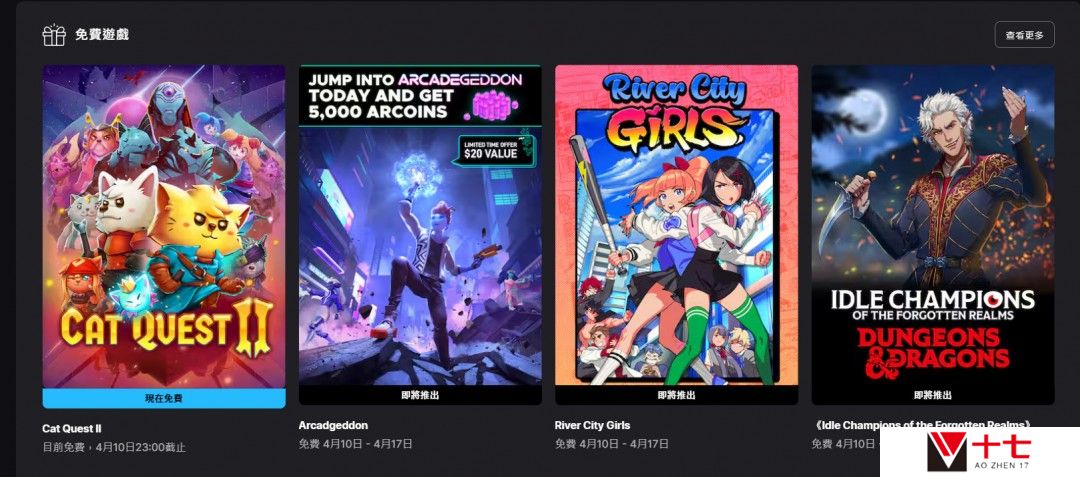Click the gift box icon beside 免費遊戲
The width and height of the screenshot is (1080, 477).
54,34
